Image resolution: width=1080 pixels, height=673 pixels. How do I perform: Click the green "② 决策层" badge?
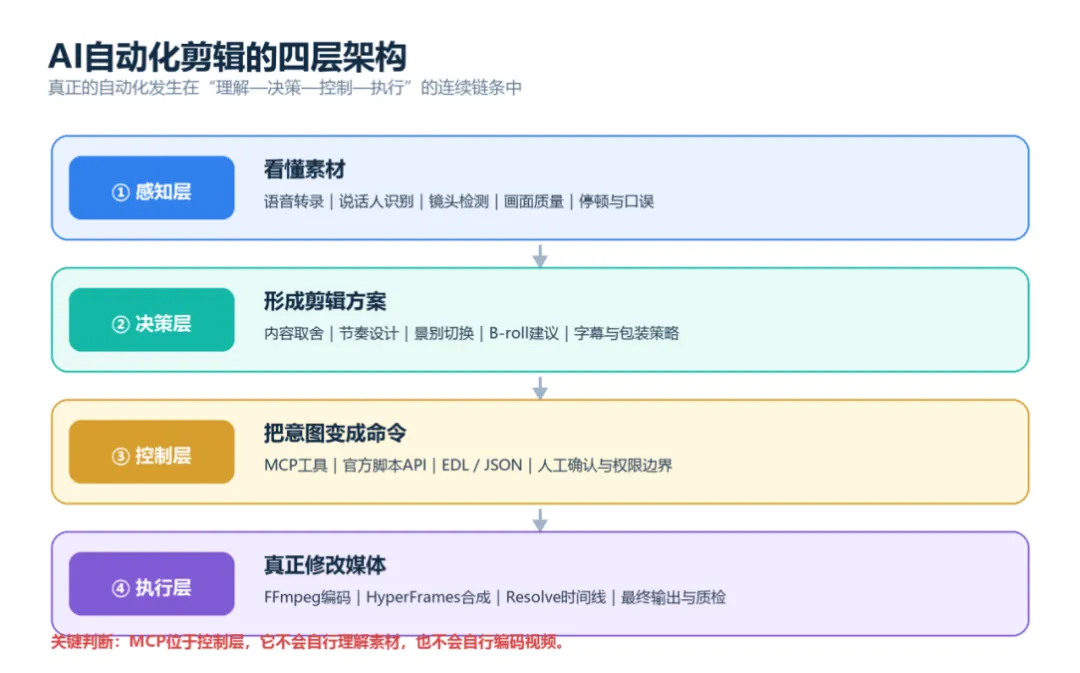click(152, 320)
